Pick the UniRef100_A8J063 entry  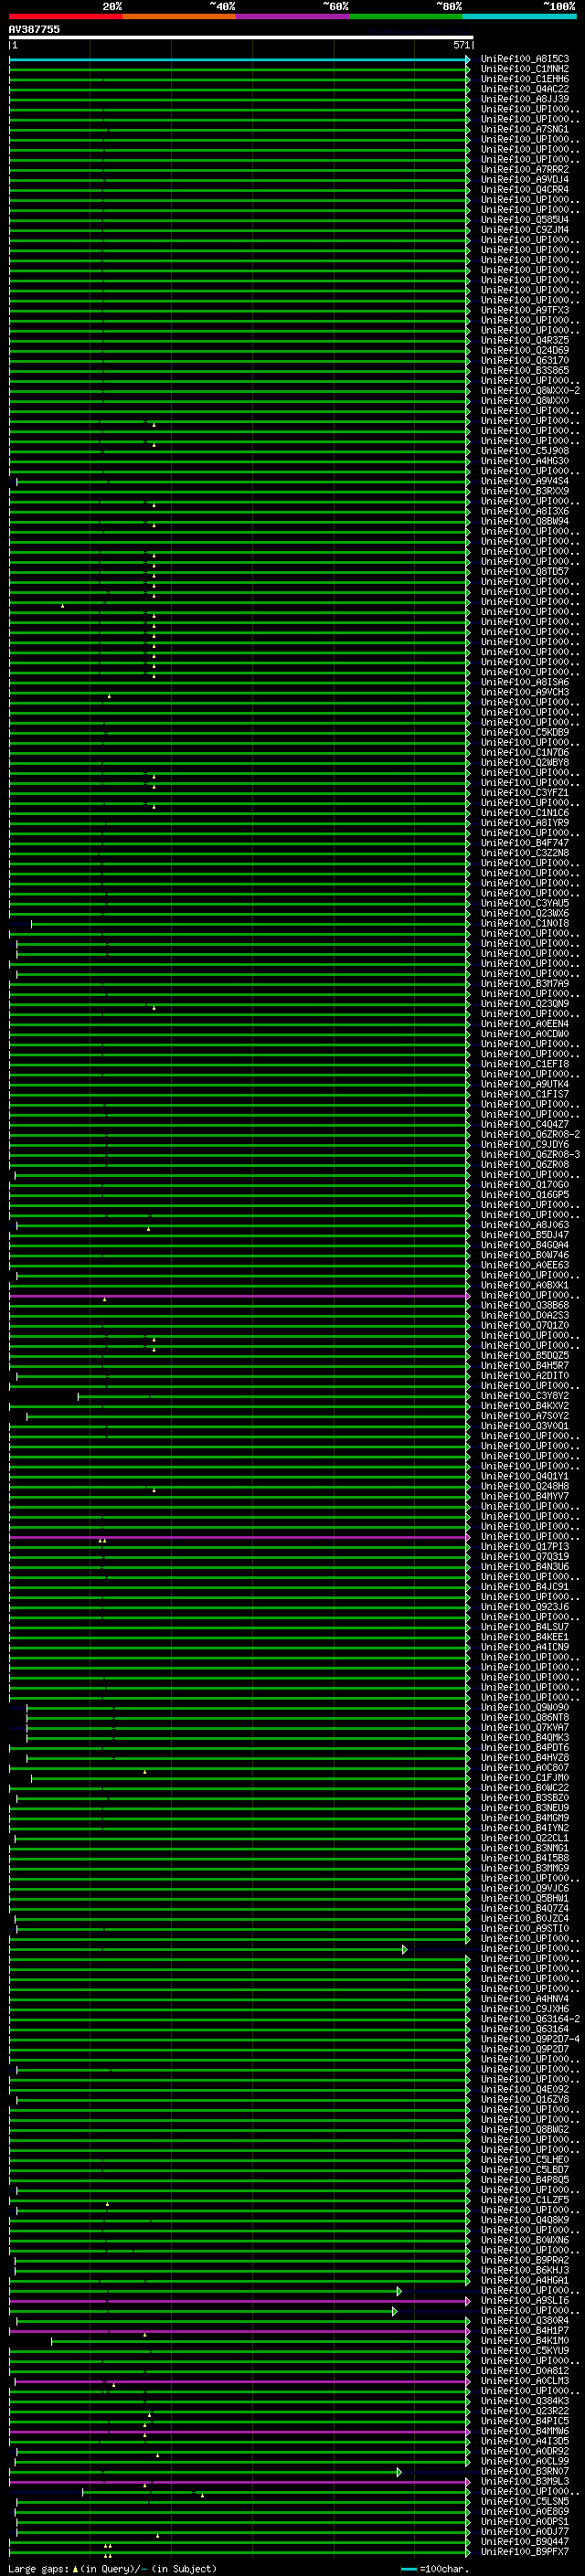click(525, 1225)
